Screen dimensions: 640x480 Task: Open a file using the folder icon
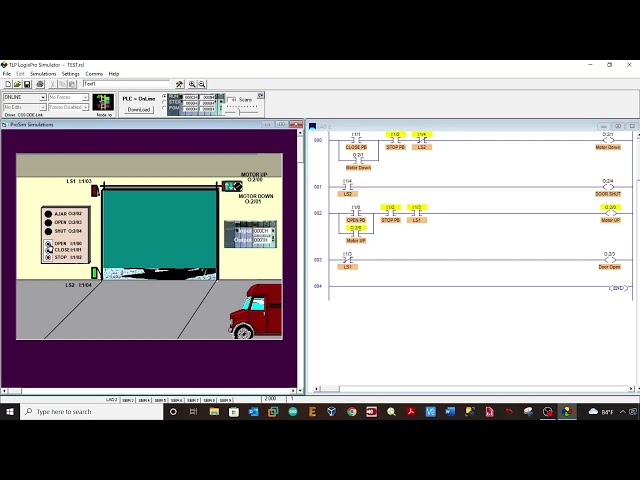pos(17,84)
